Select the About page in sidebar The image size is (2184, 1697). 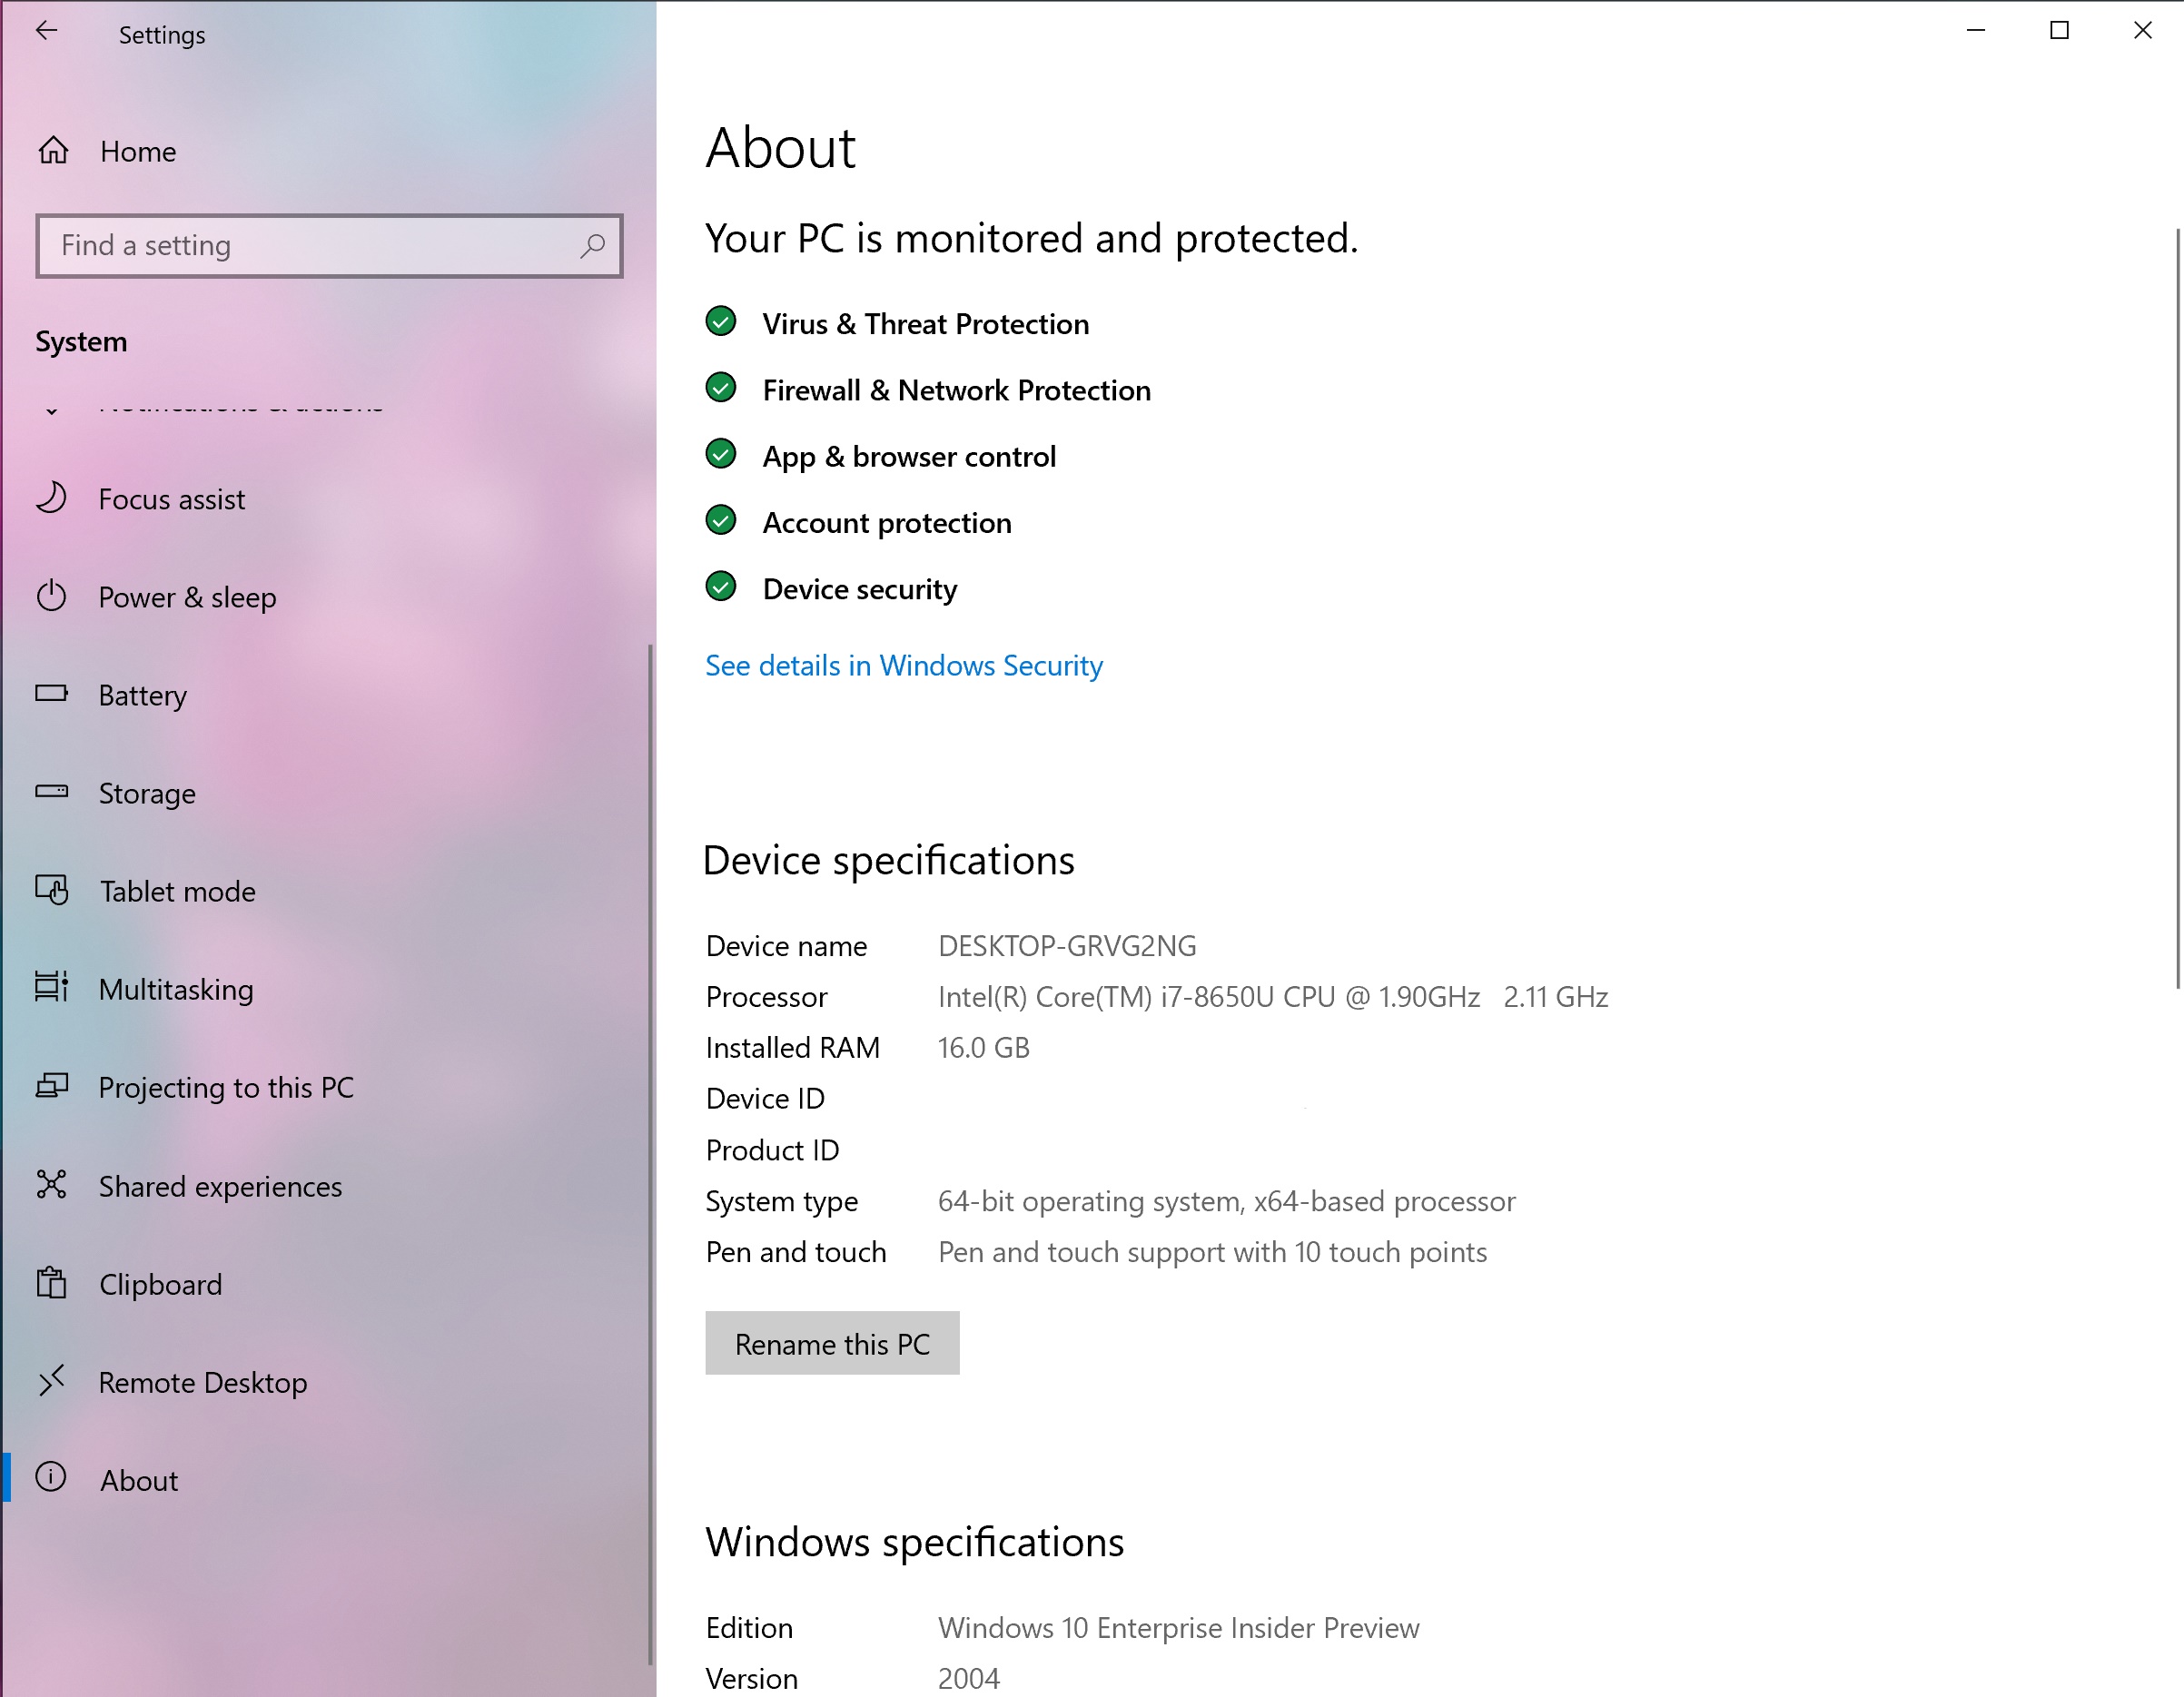point(139,1480)
